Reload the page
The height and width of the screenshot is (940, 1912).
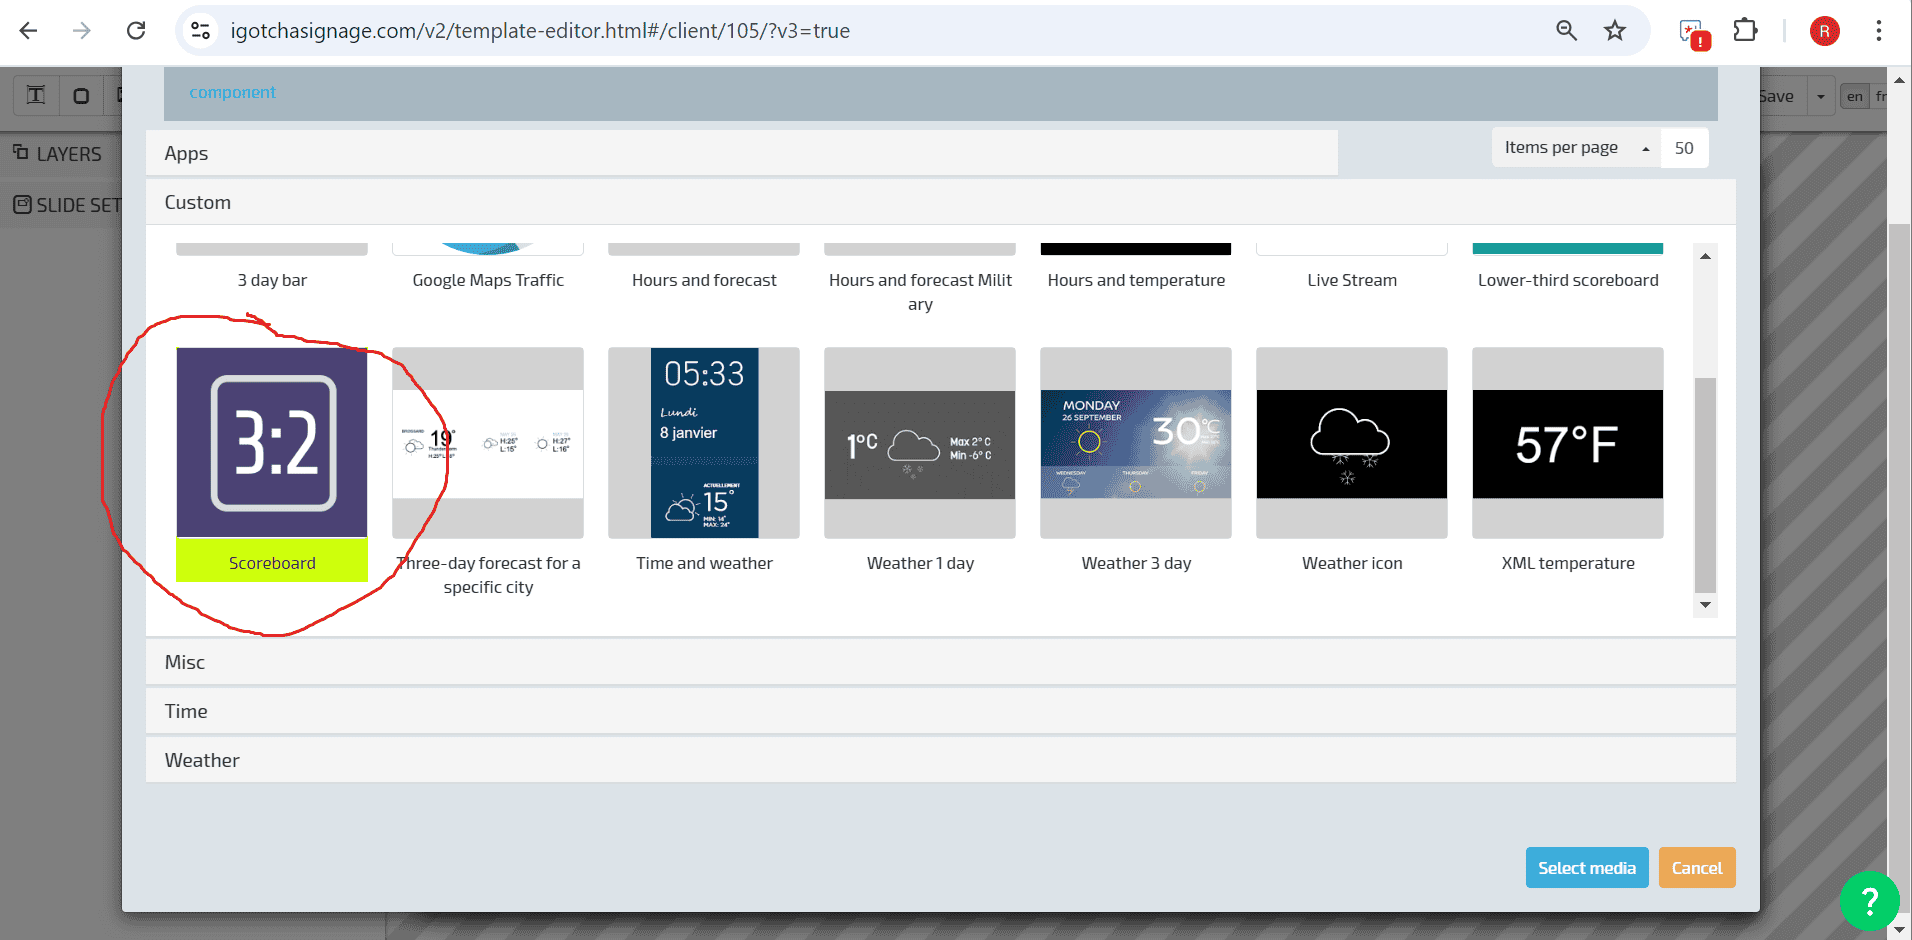(x=136, y=31)
